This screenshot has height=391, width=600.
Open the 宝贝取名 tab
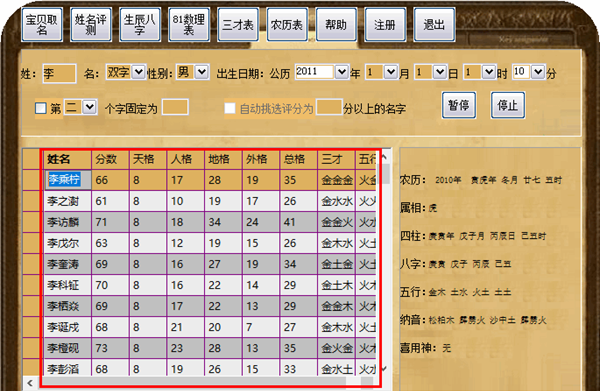pos(42,24)
